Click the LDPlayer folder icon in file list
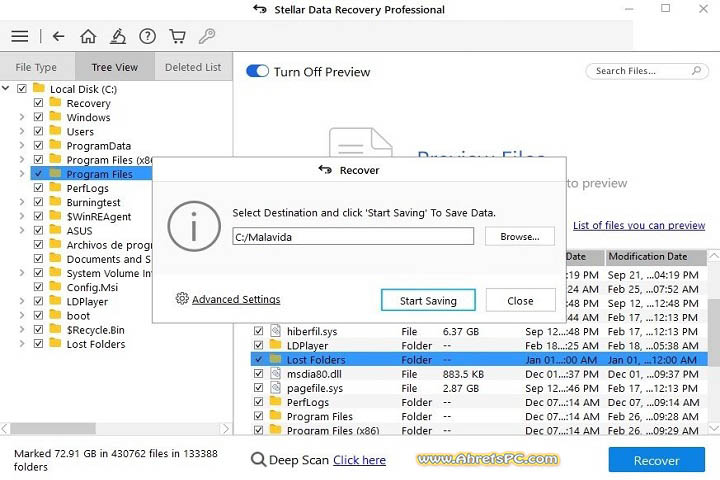The height and width of the screenshot is (480, 720). coord(276,344)
